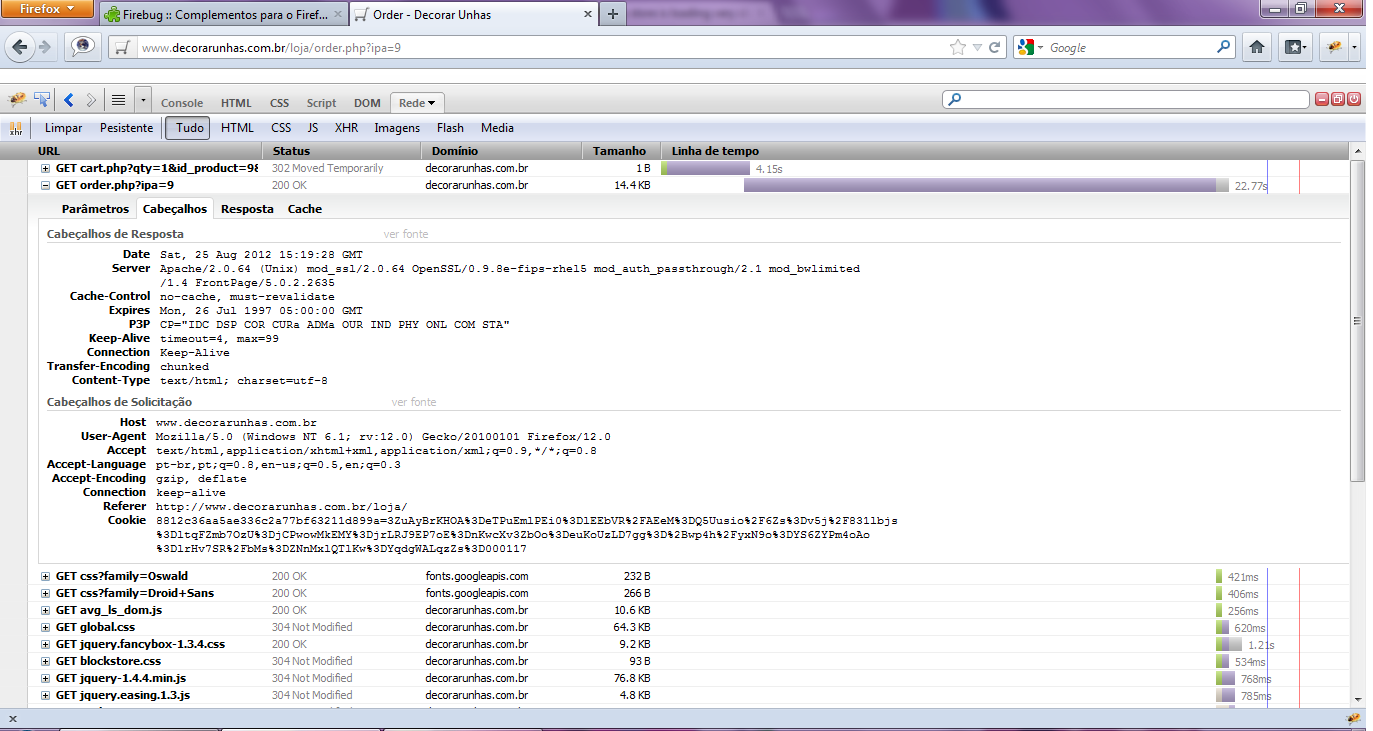Show the Firebug command line icon

118,100
